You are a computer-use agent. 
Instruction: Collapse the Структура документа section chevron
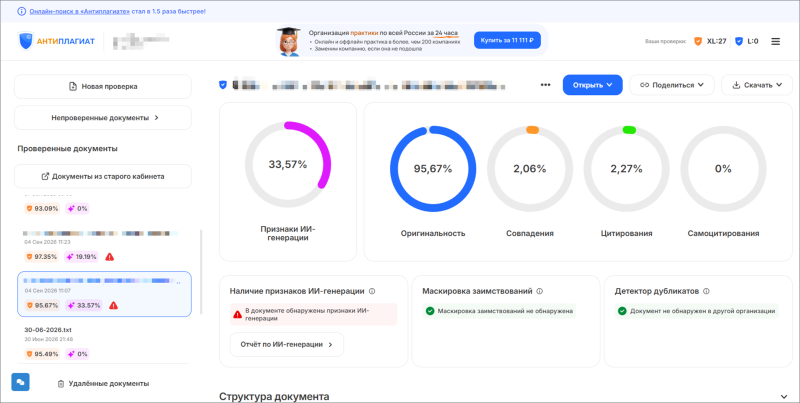(x=784, y=396)
